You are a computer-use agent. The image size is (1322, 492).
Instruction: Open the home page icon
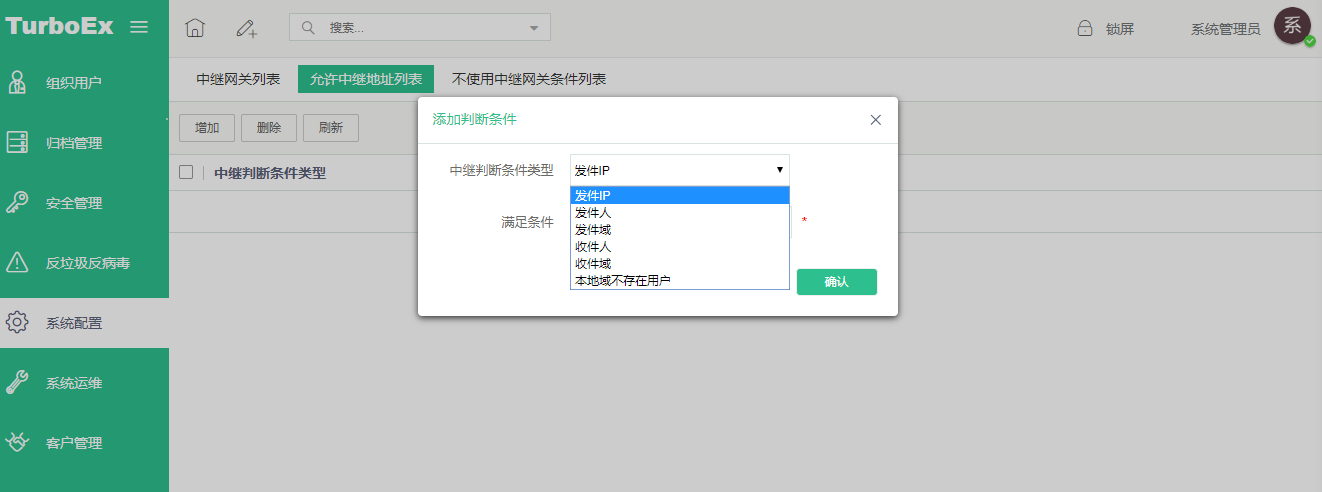(195, 29)
